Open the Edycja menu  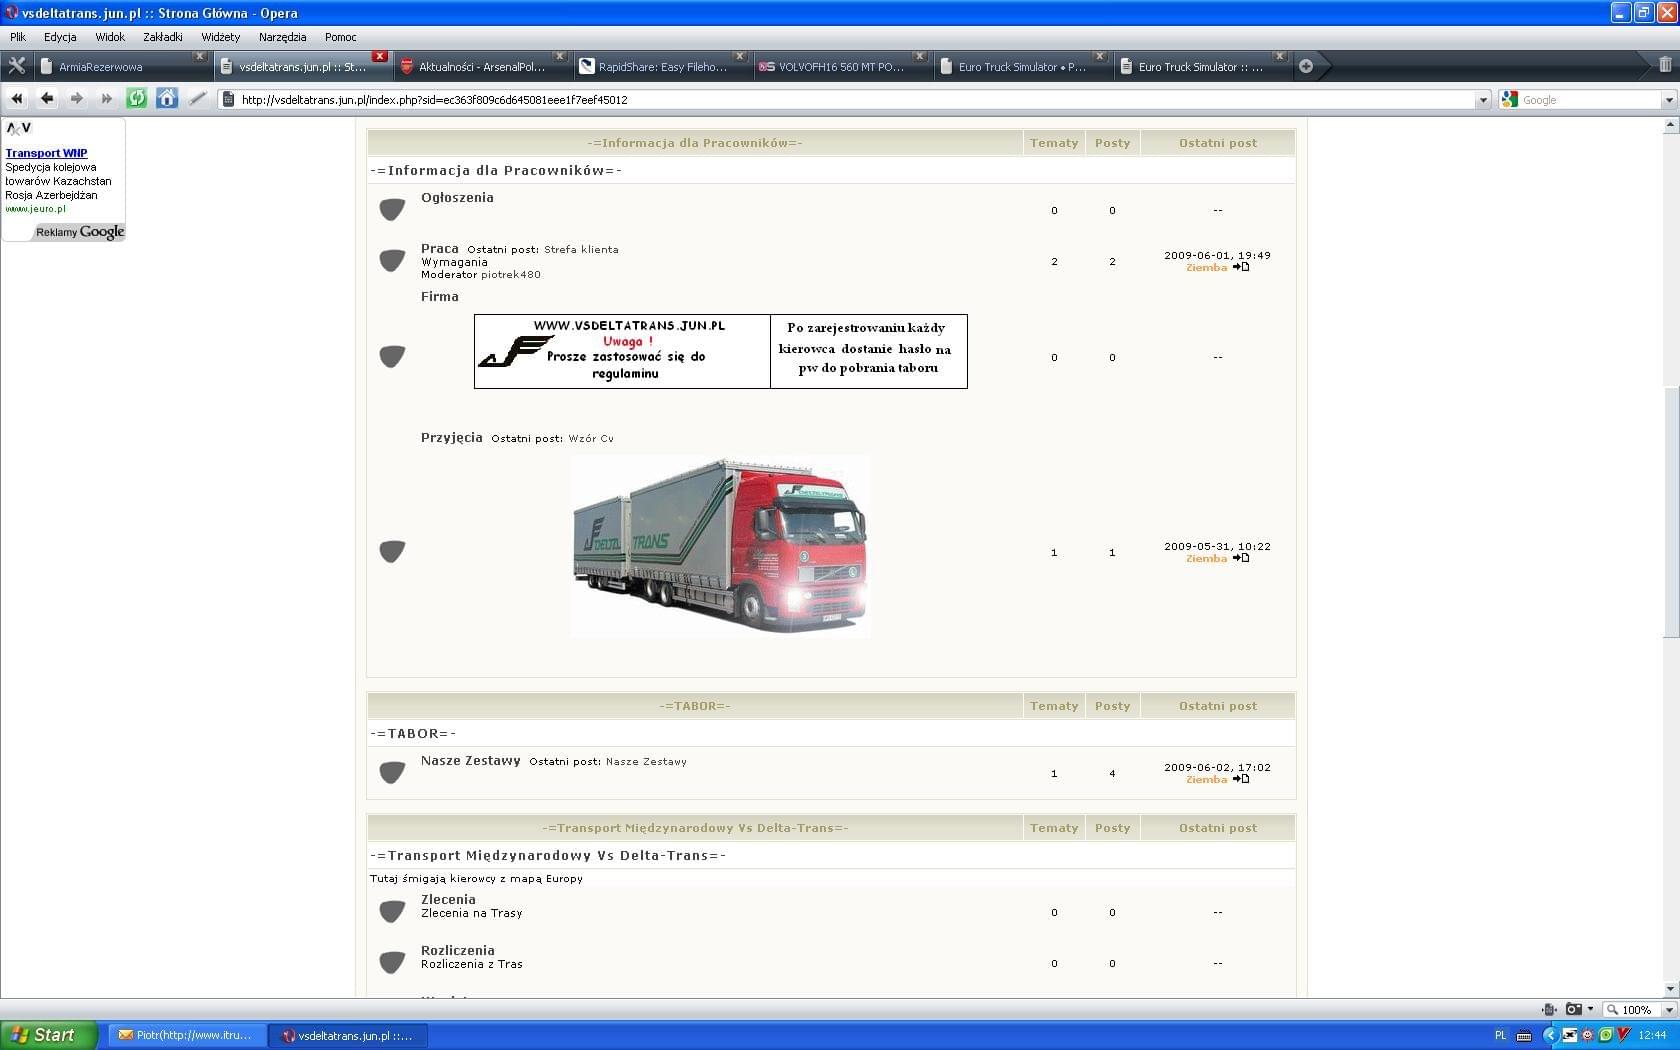click(x=60, y=37)
